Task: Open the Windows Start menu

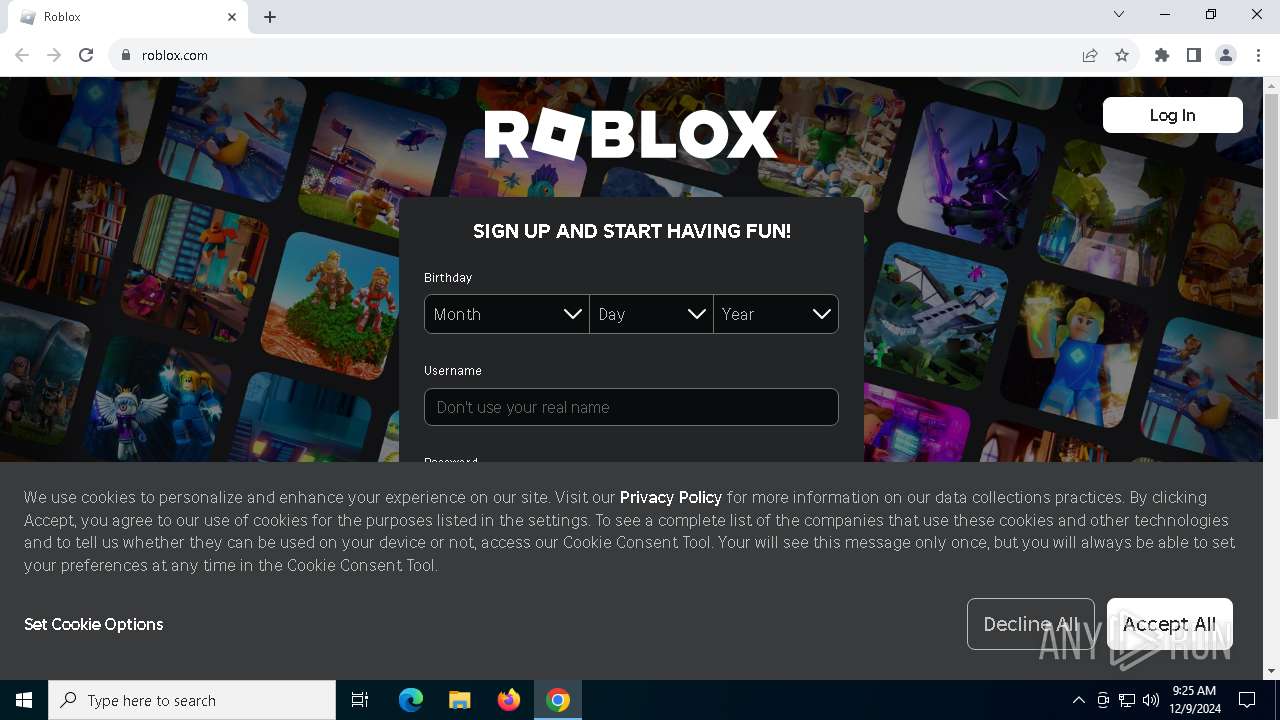Action: (24, 700)
